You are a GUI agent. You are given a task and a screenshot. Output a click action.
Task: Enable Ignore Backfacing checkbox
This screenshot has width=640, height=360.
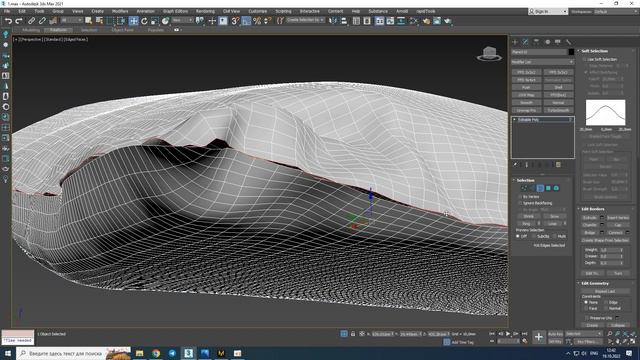click(x=520, y=203)
